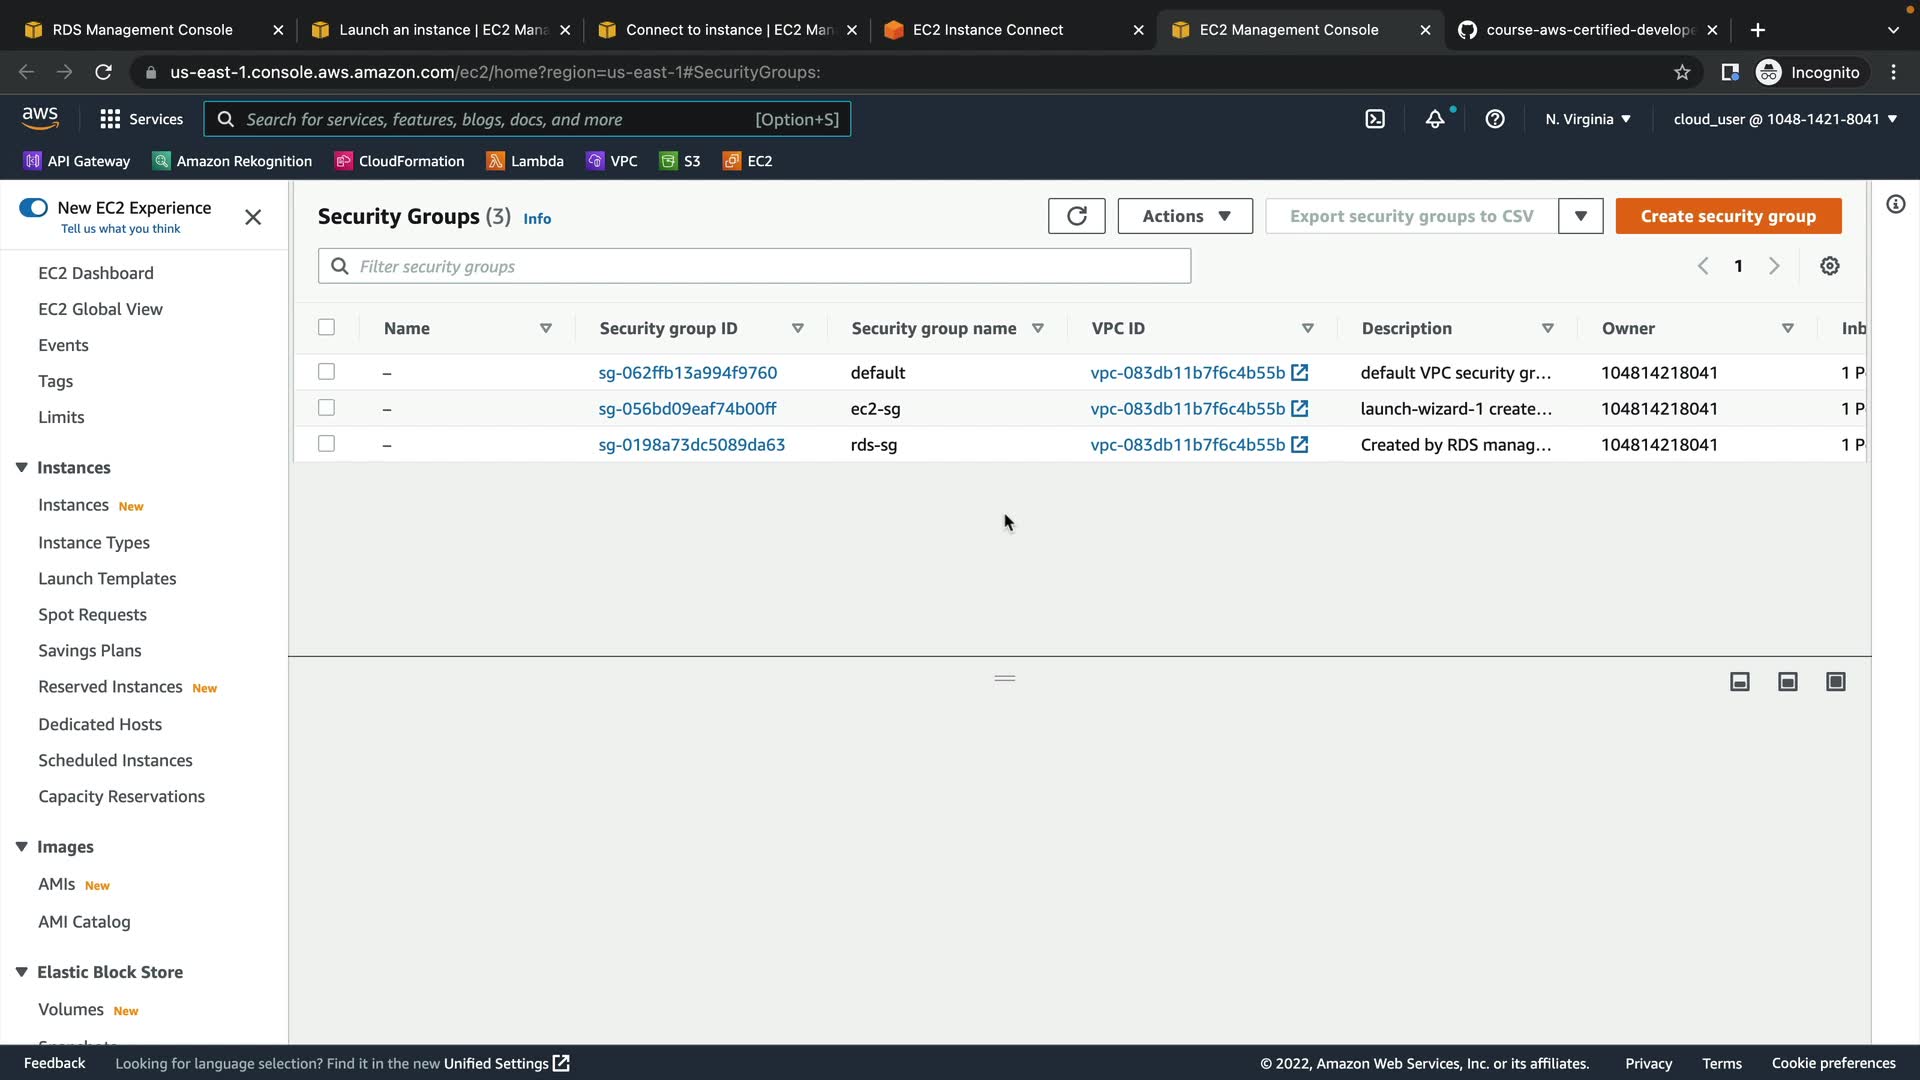Open the CloudShell terminal icon
This screenshot has width=1920, height=1080.
pos(1375,119)
